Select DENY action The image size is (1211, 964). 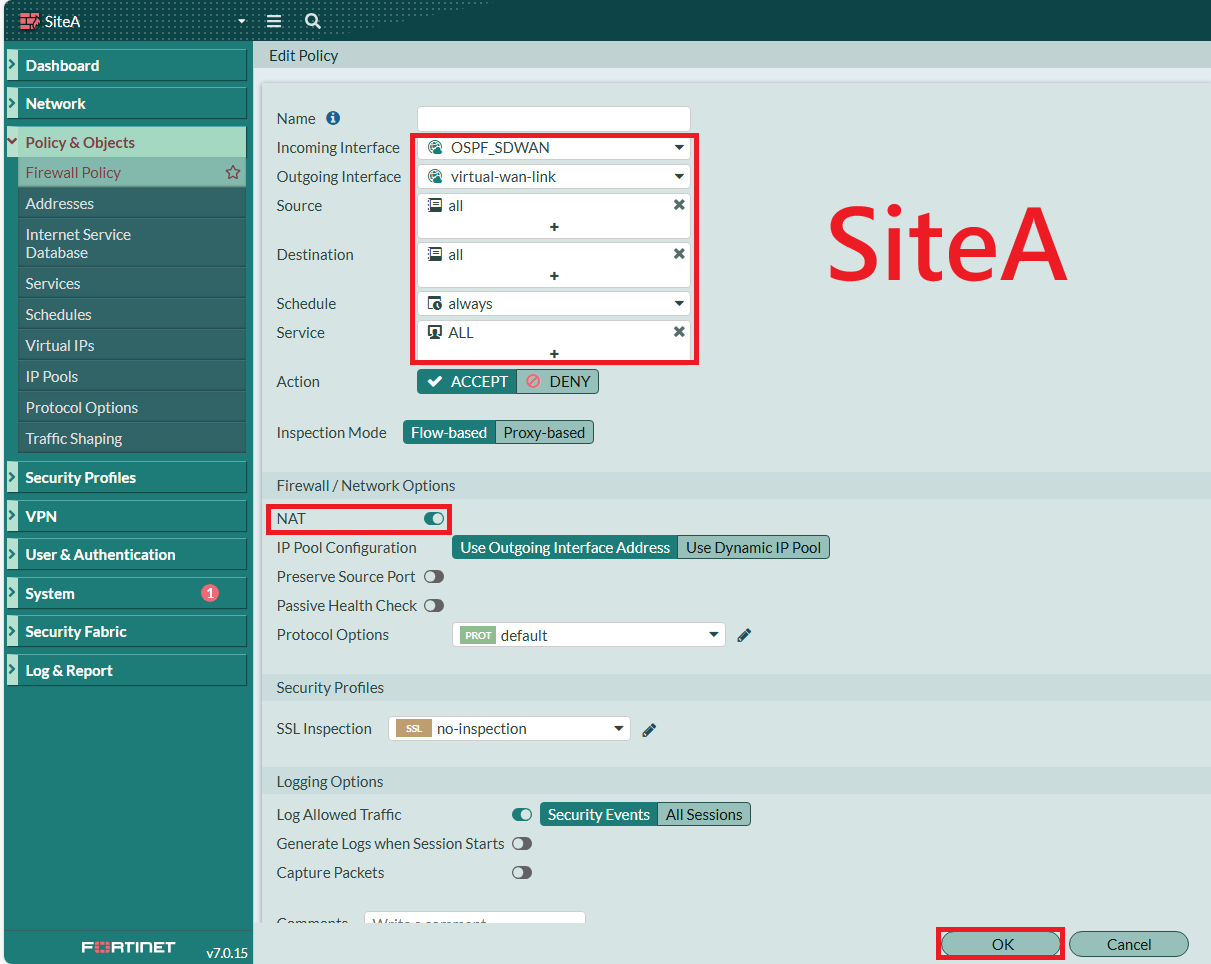558,381
